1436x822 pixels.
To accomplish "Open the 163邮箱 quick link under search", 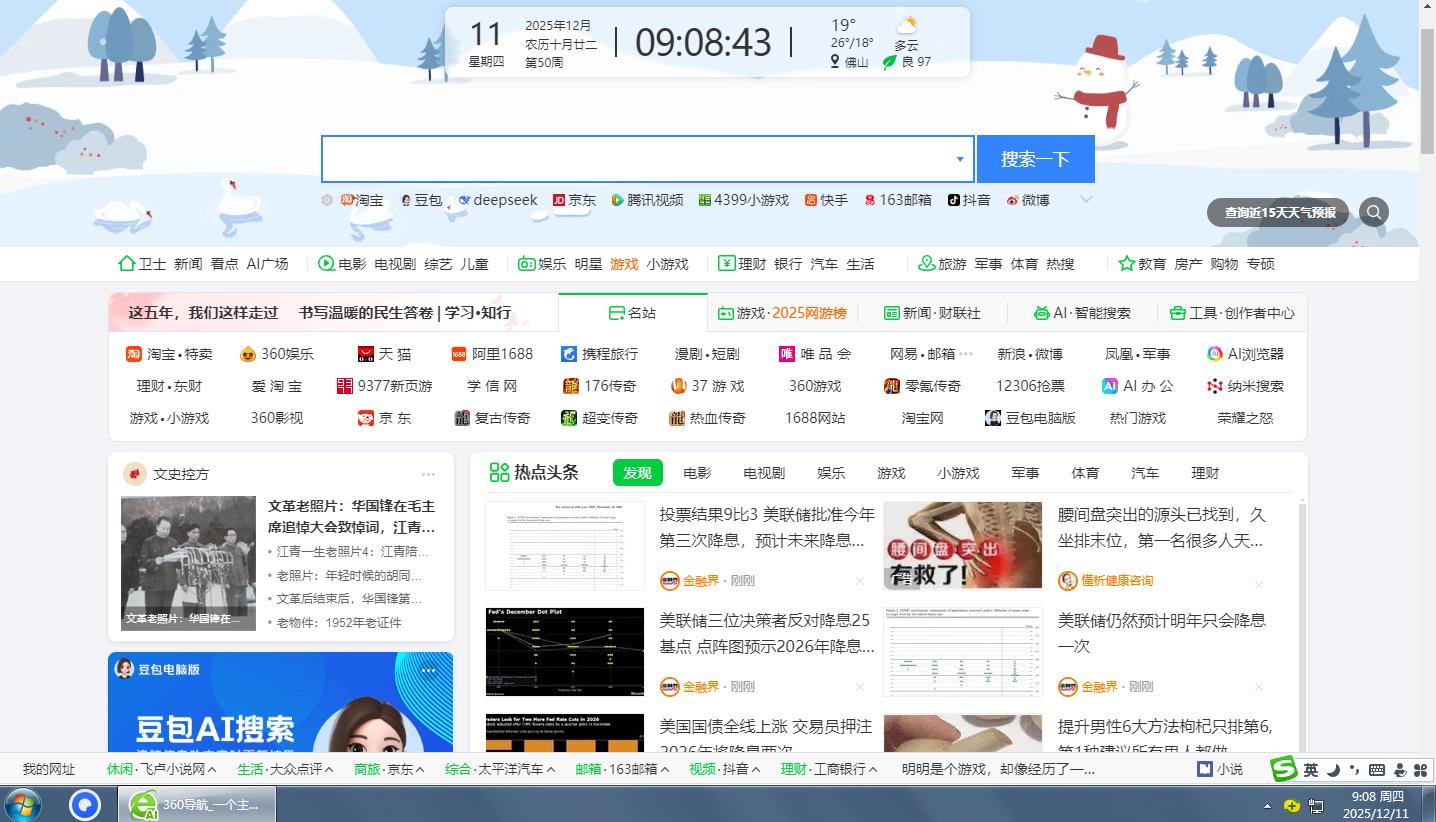I will click(898, 200).
